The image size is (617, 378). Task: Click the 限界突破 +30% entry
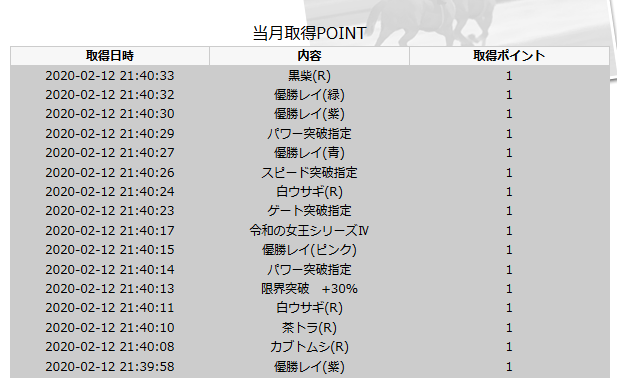tap(309, 289)
